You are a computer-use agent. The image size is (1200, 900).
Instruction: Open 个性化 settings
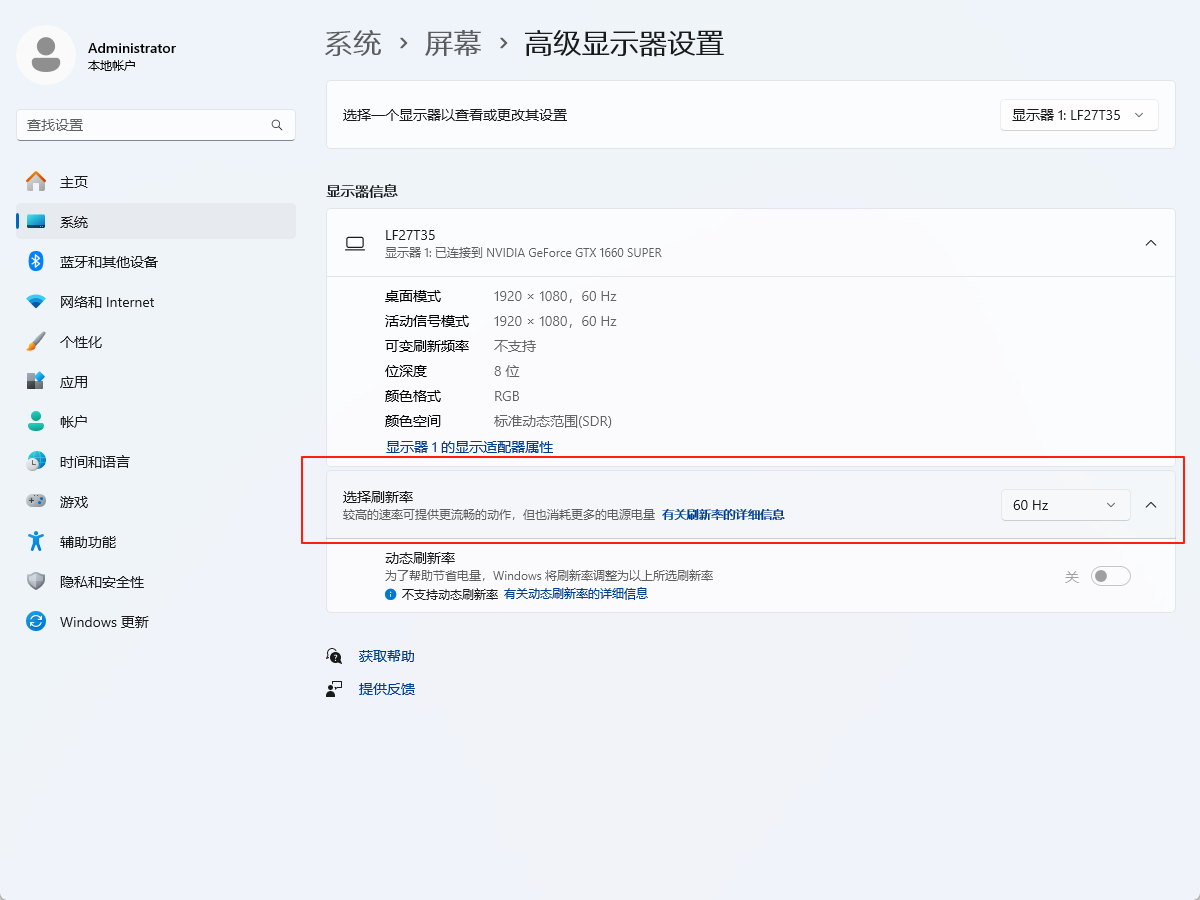pyautogui.click(x=86, y=341)
